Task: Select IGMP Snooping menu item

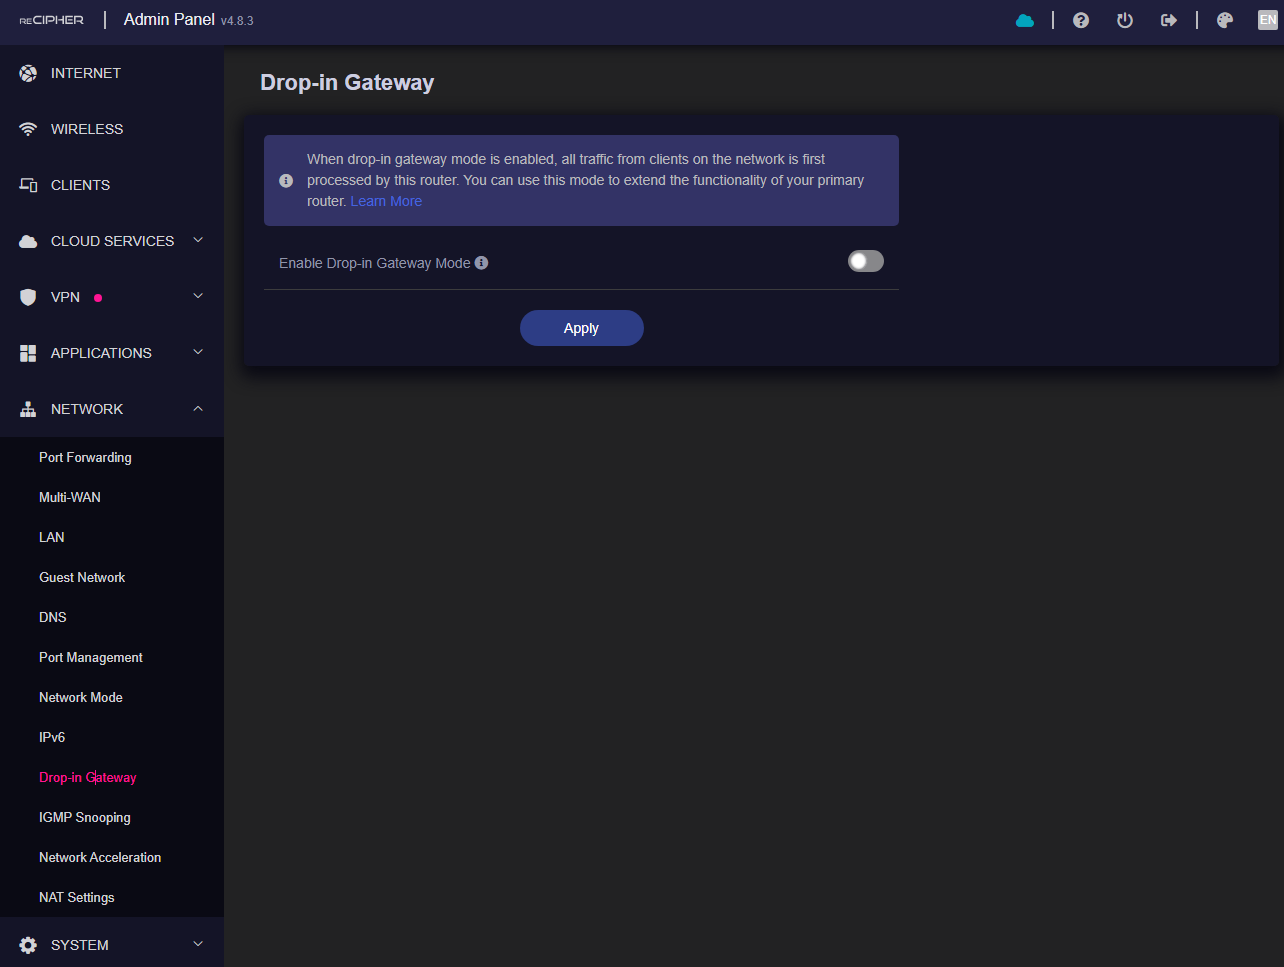Action: tap(85, 817)
